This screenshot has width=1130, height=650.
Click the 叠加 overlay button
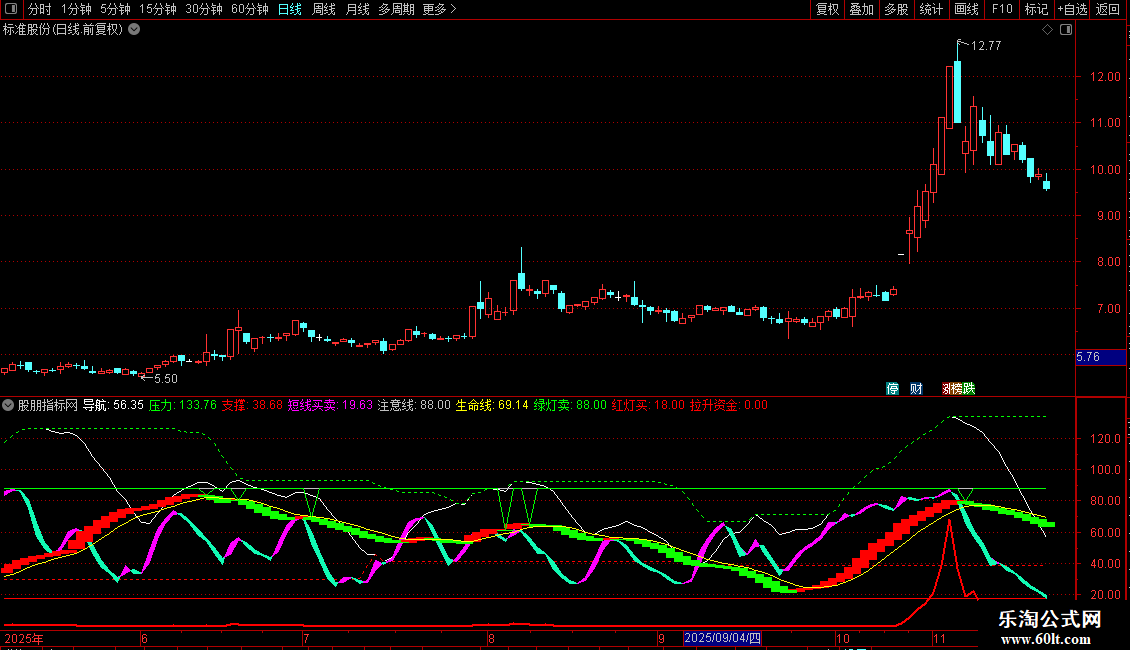pos(861,9)
